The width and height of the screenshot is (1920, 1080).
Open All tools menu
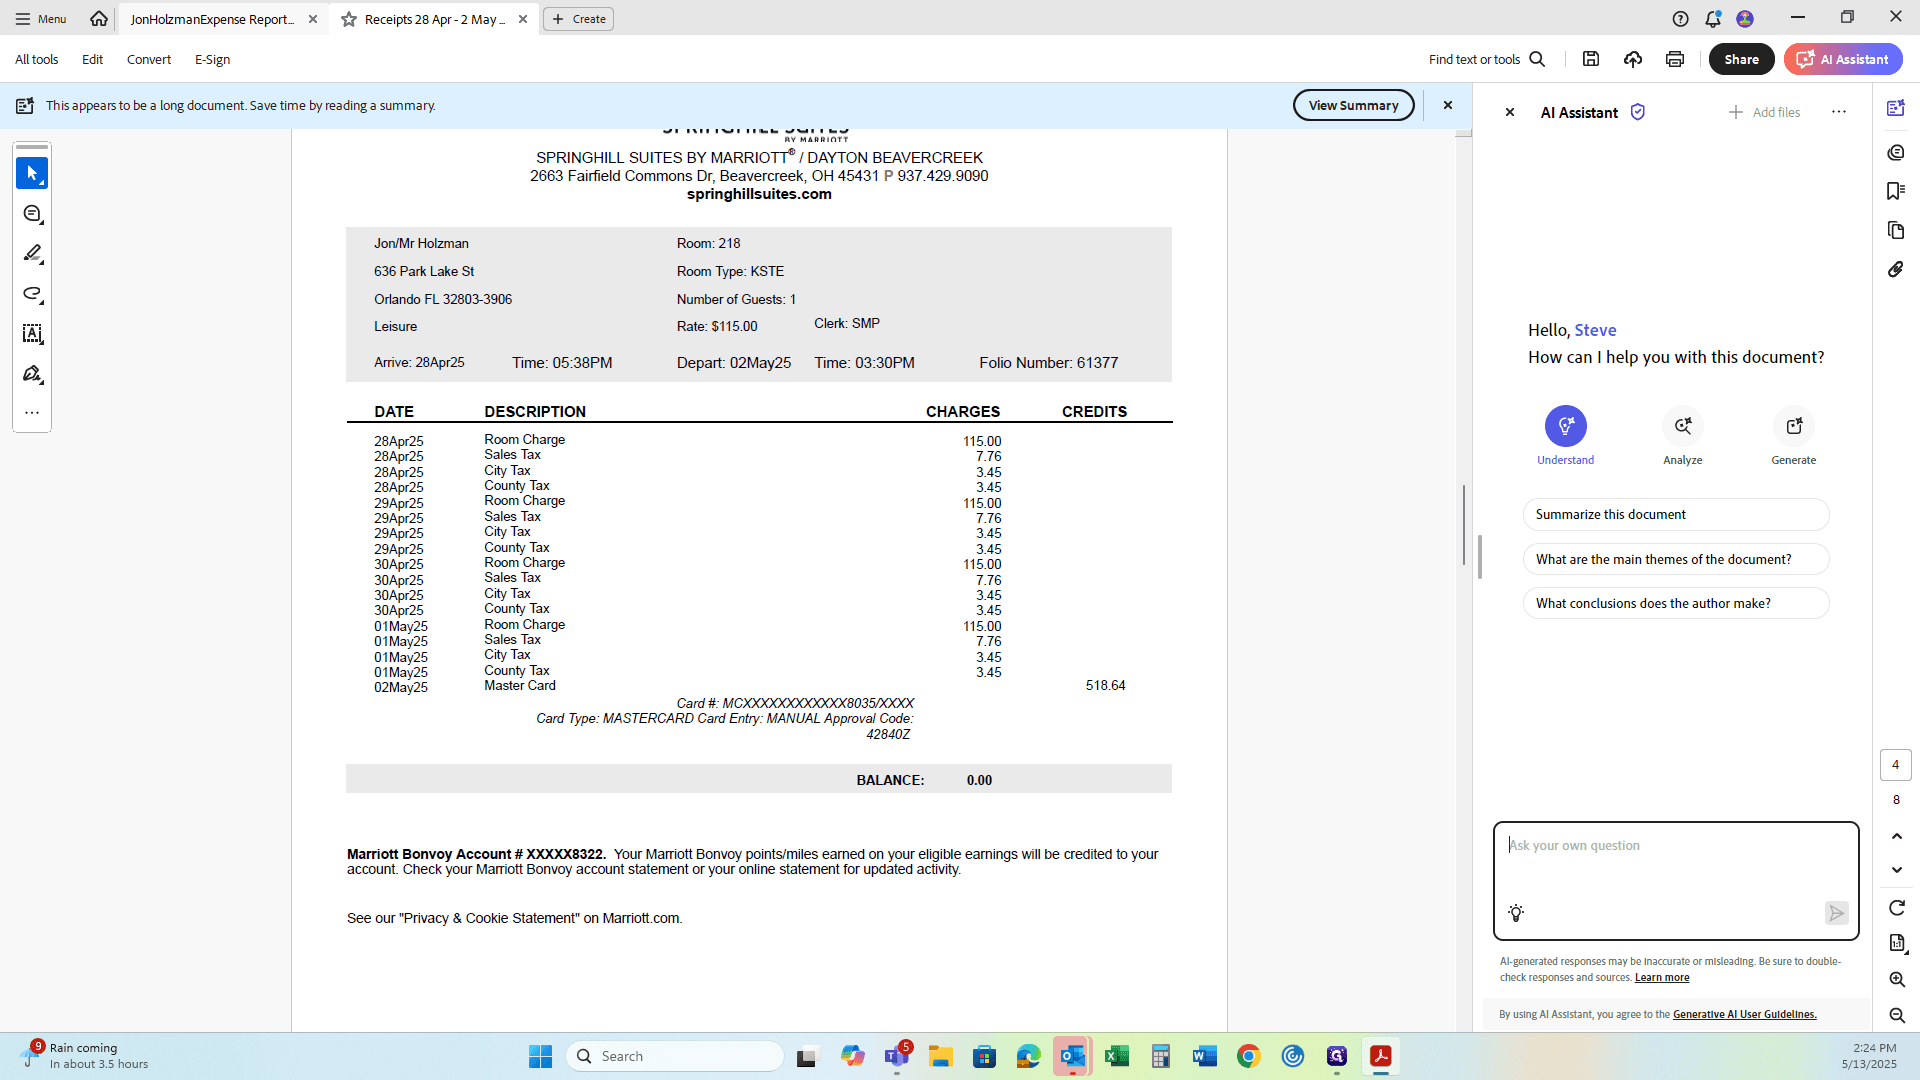[x=37, y=60]
